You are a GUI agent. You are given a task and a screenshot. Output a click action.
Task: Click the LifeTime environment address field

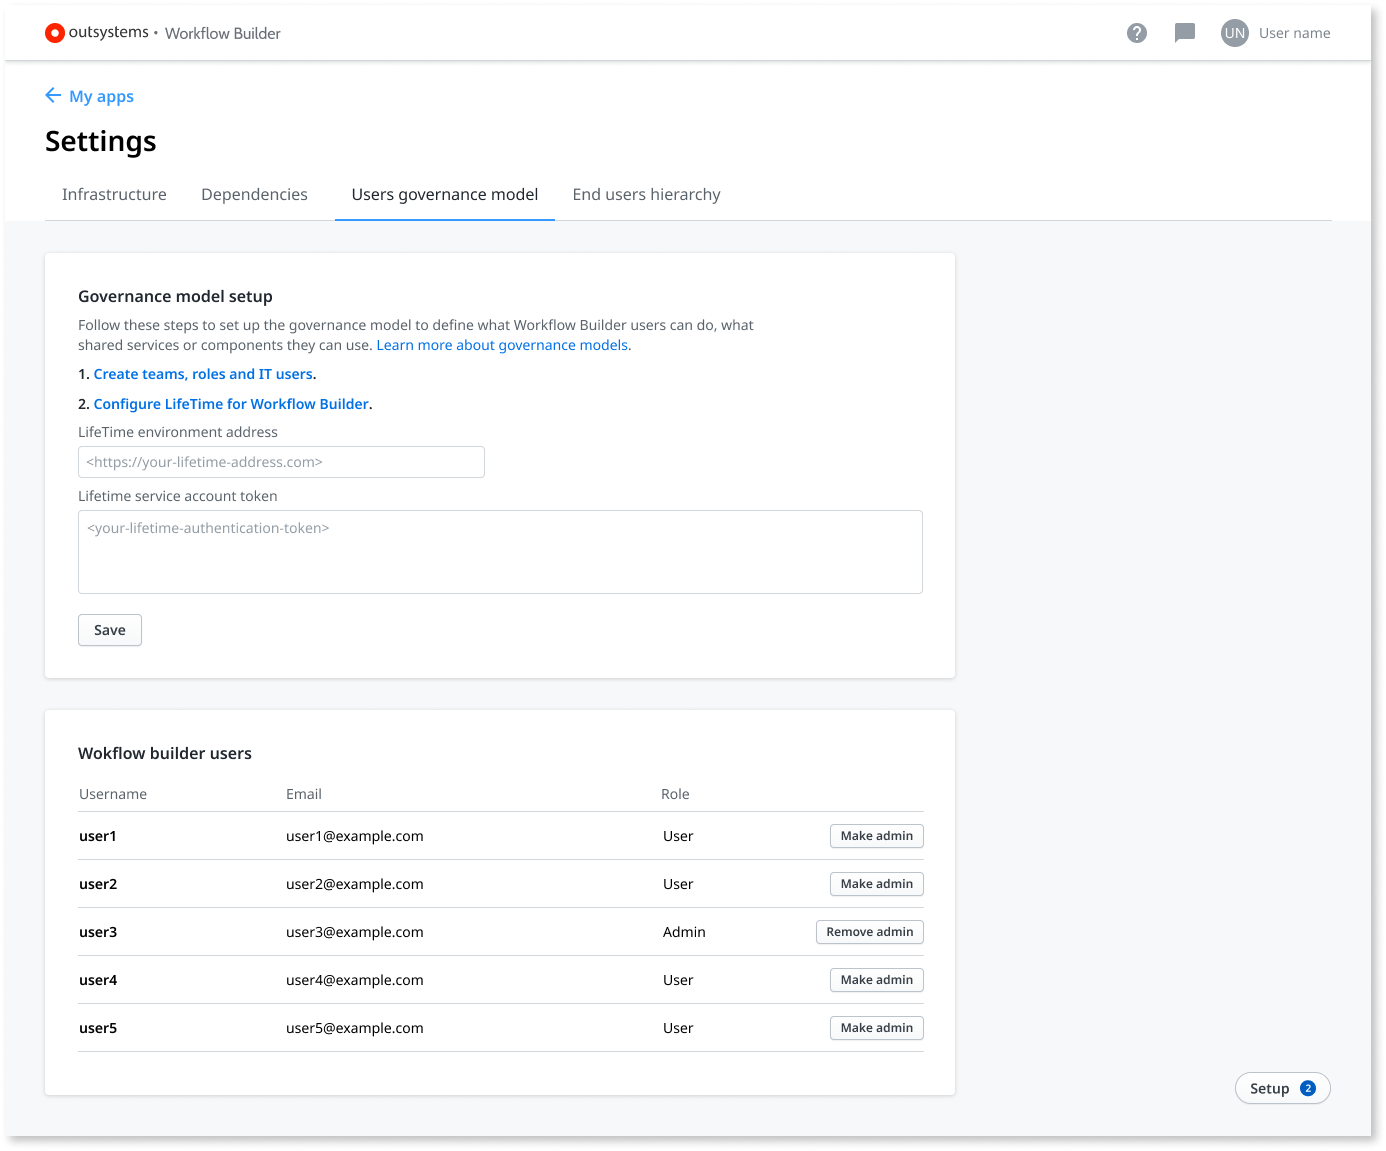(281, 462)
